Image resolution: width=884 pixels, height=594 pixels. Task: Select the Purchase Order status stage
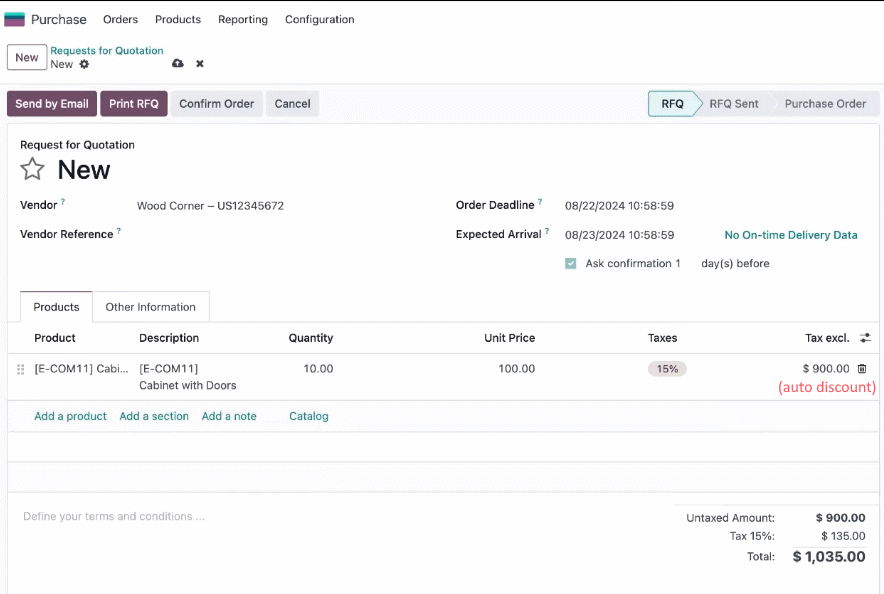pyautogui.click(x=825, y=104)
